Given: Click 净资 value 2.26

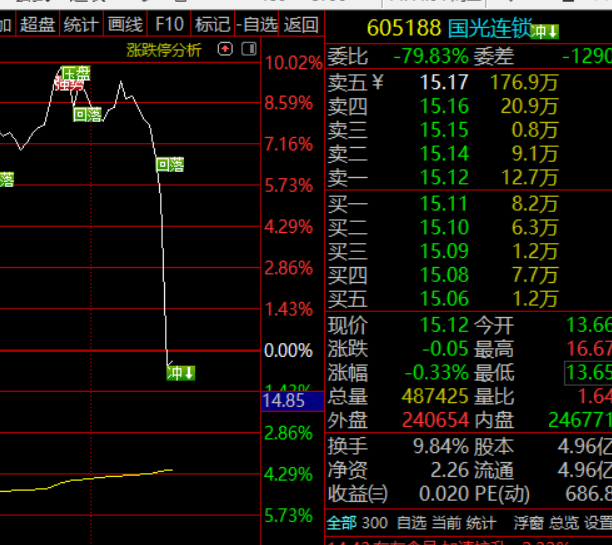Looking at the screenshot, I should pos(449,470).
